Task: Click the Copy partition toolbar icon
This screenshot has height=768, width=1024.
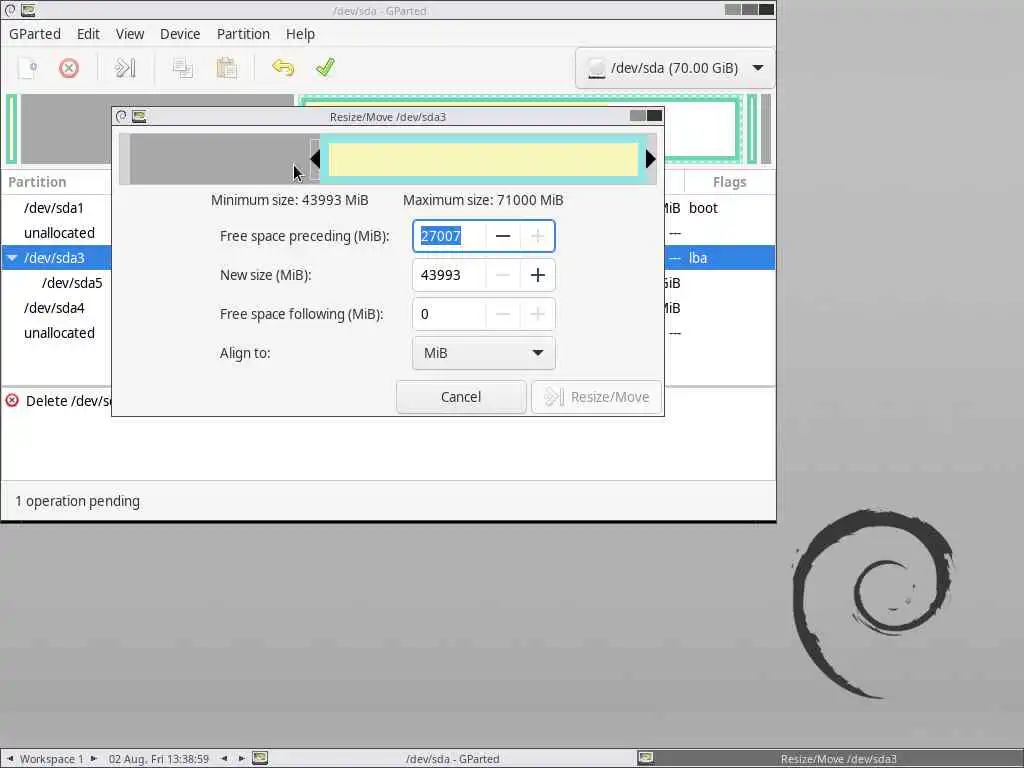Action: (x=183, y=68)
